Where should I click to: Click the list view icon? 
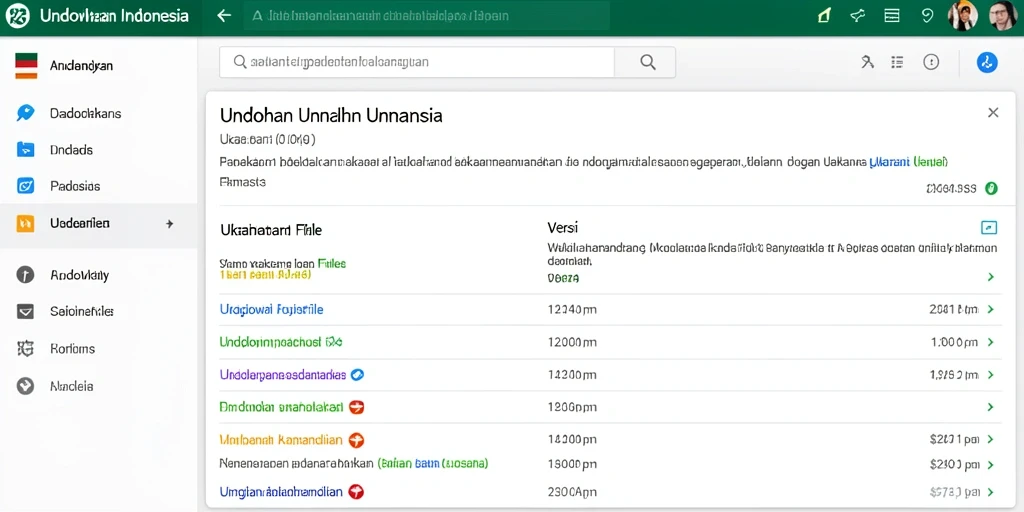coord(897,62)
